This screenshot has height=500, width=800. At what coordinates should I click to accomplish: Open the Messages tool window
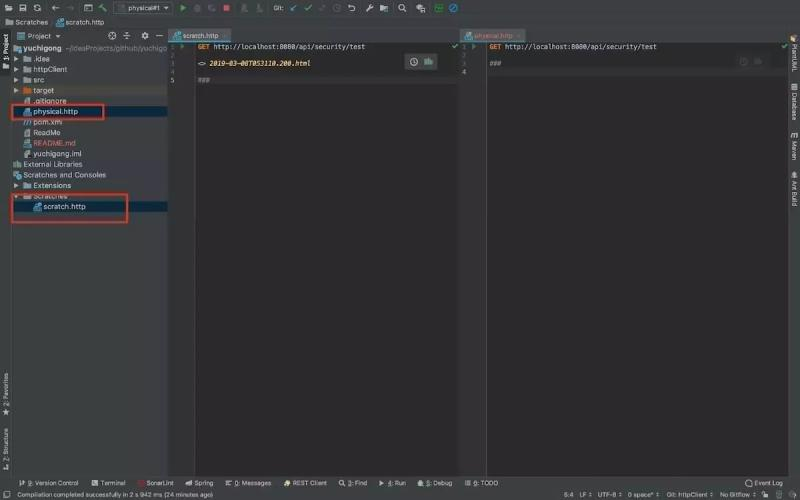[x=248, y=483]
